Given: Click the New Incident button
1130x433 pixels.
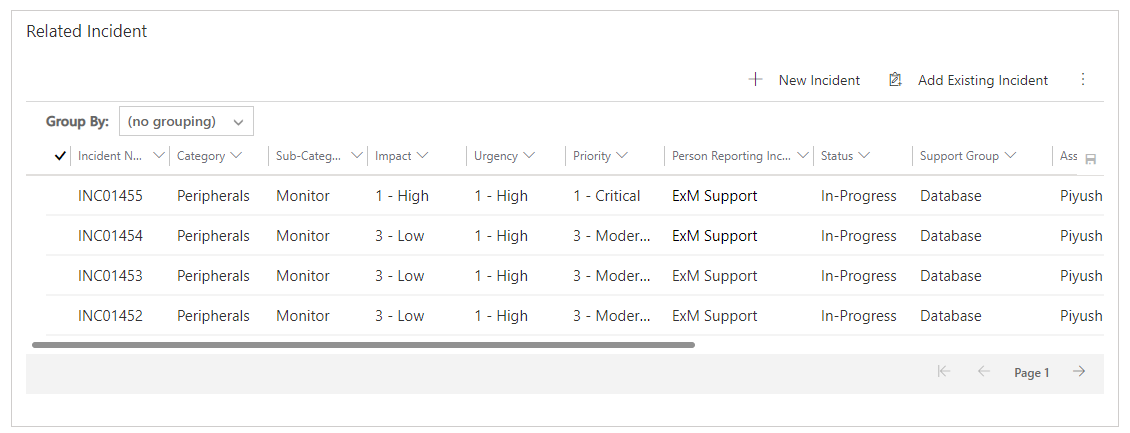Looking at the screenshot, I should click(x=804, y=80).
